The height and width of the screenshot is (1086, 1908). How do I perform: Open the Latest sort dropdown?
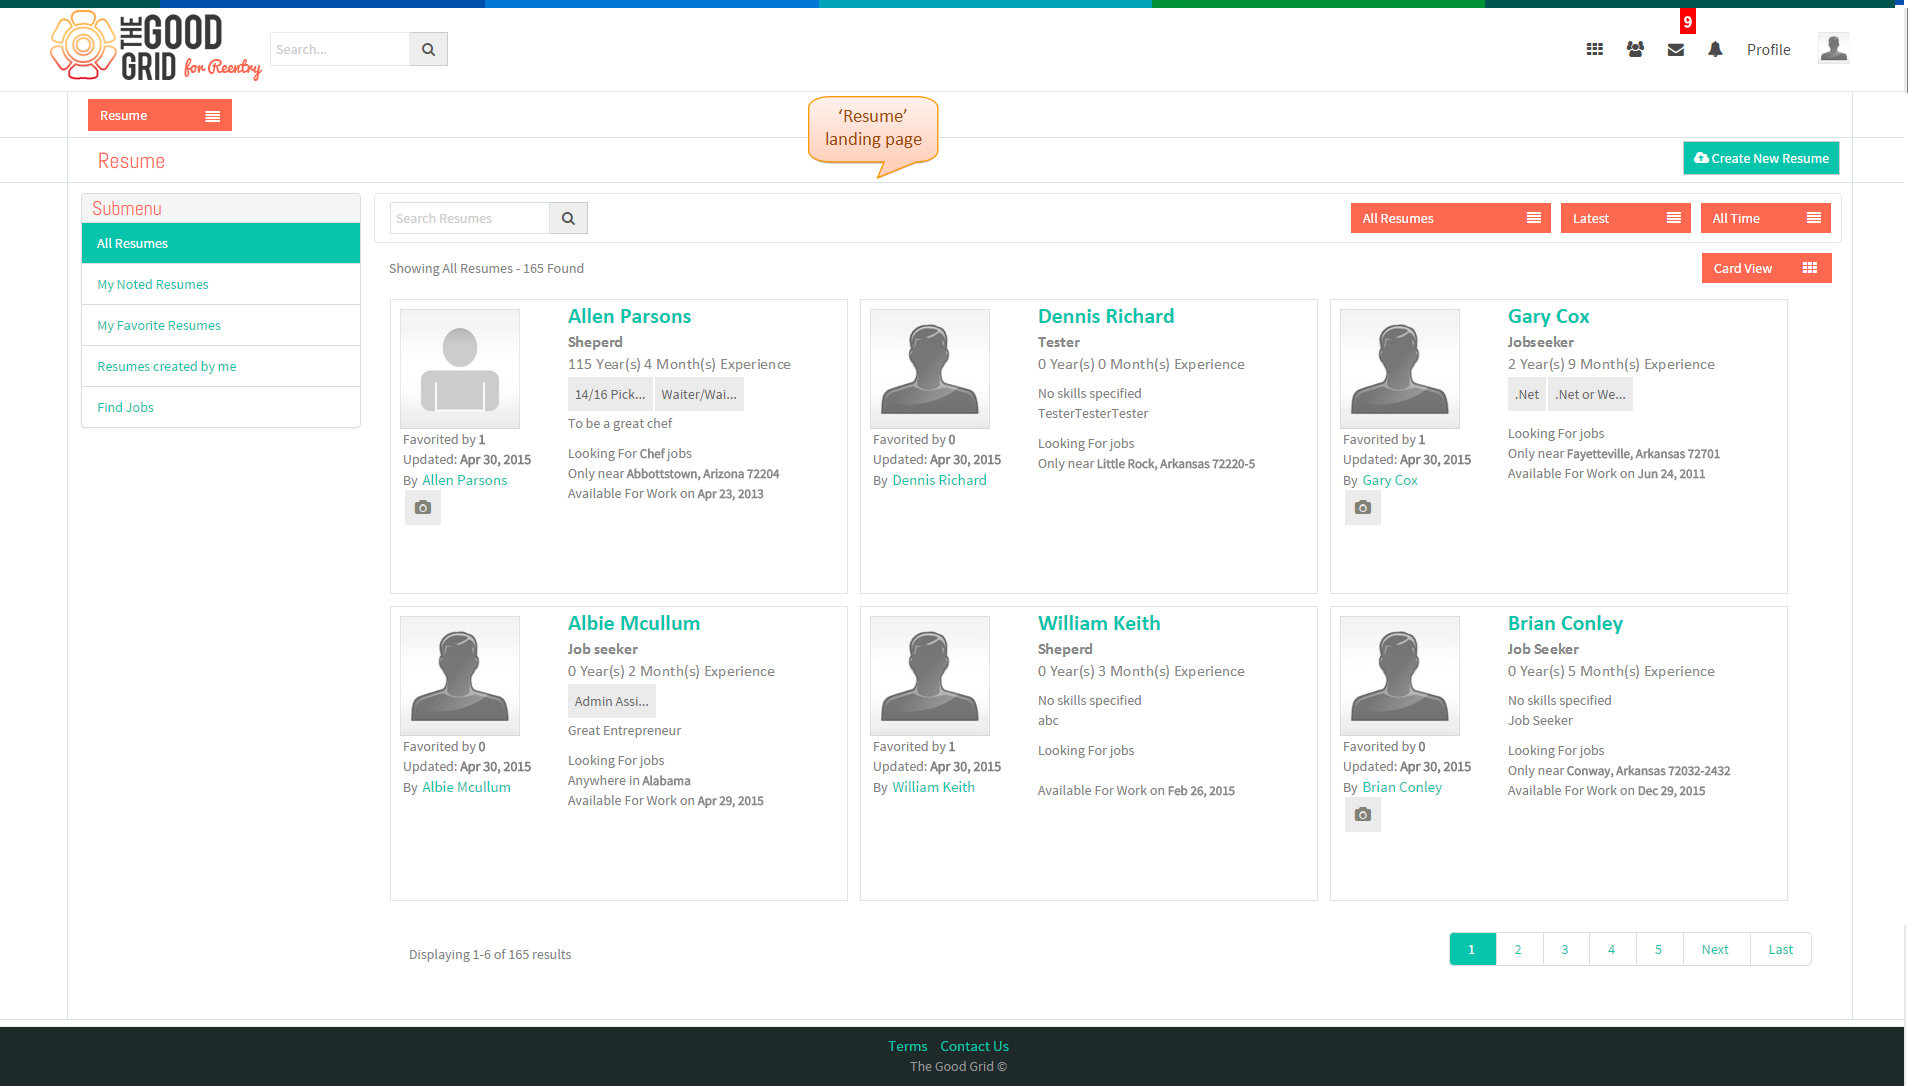tap(1626, 218)
